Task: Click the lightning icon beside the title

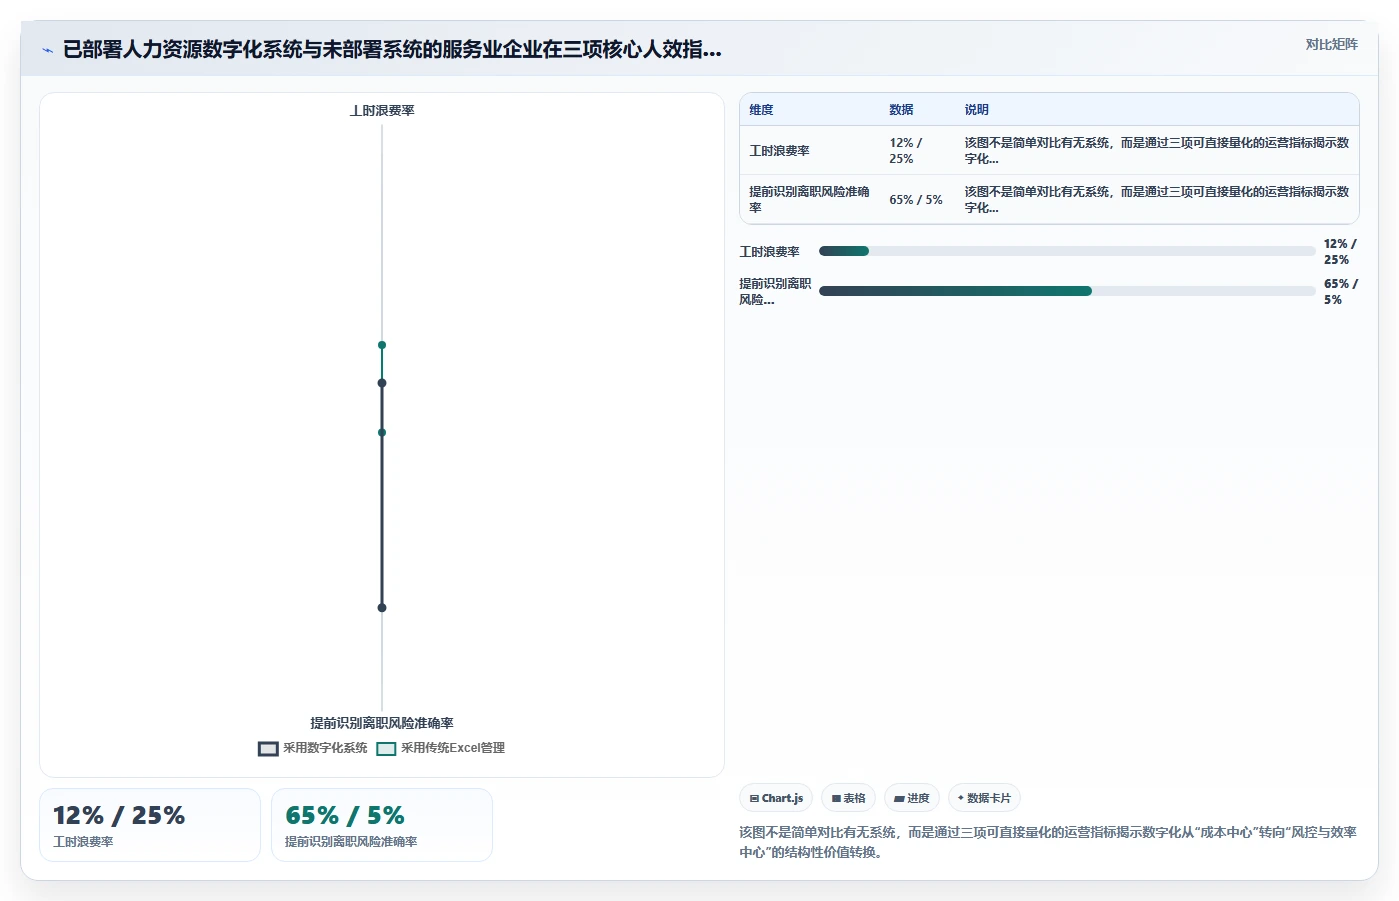Action: click(x=47, y=50)
